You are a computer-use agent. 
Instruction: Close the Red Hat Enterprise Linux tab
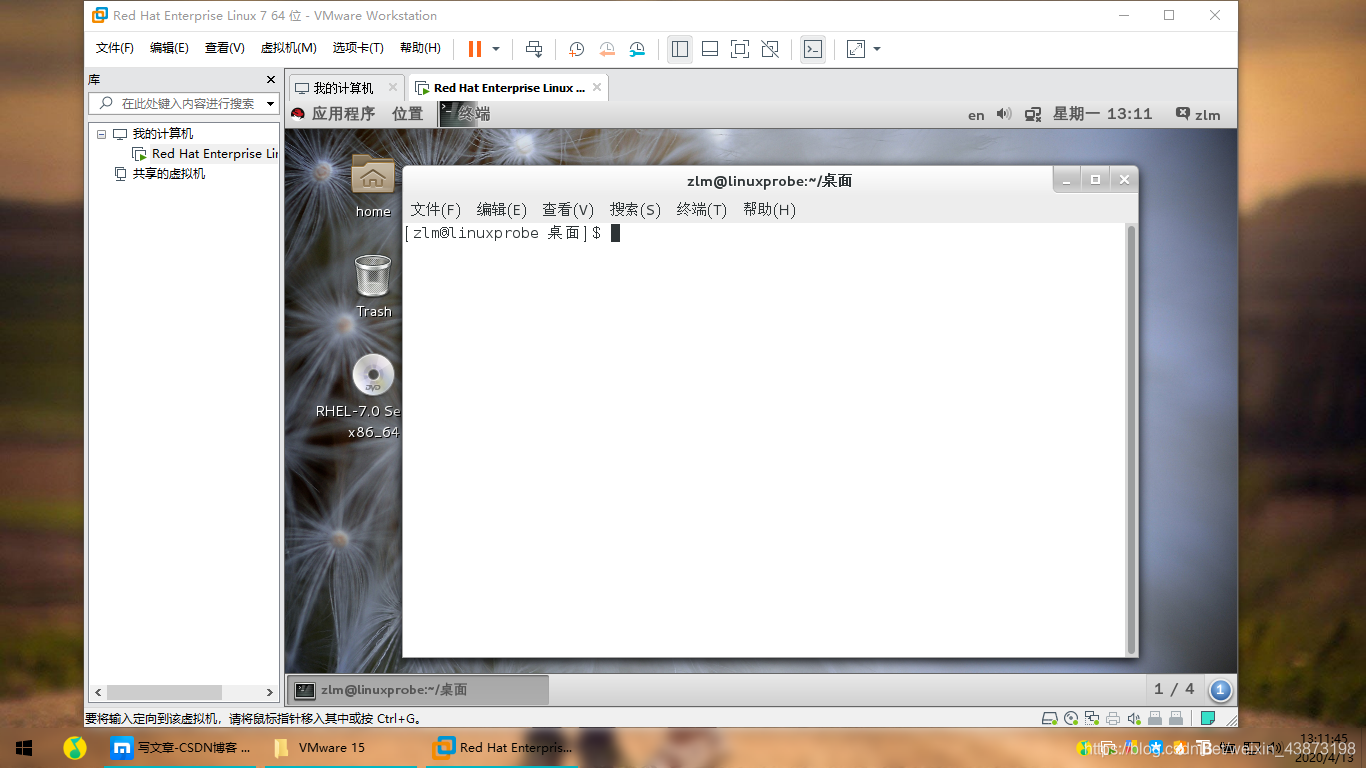(597, 87)
